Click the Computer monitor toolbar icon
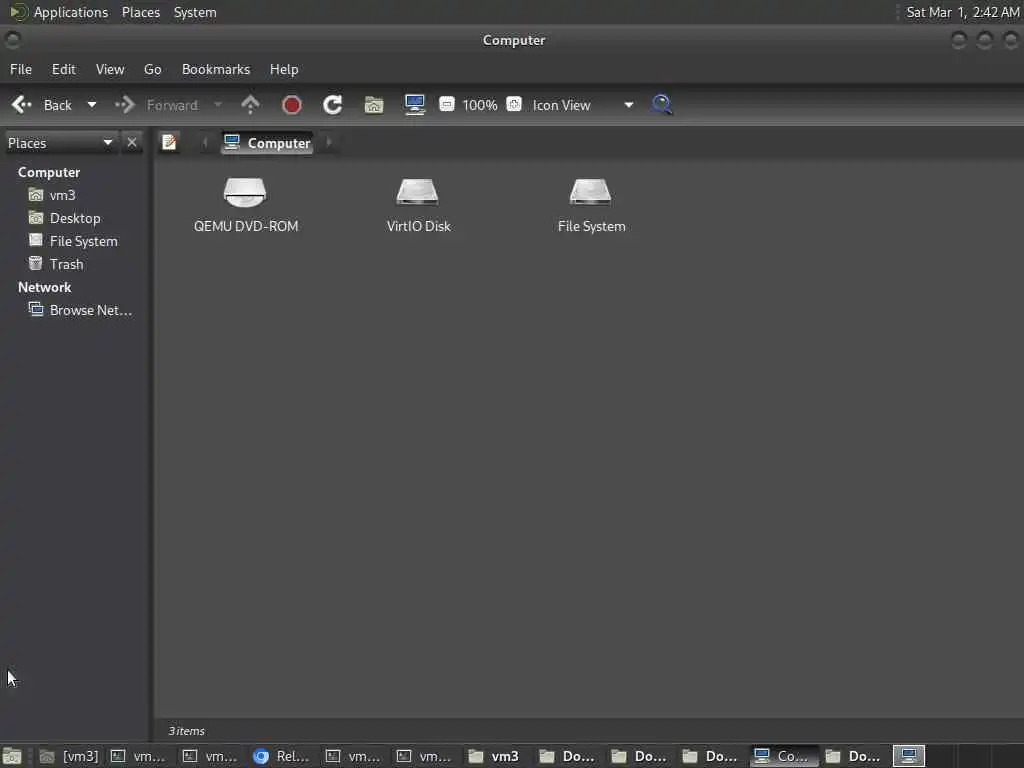The image size is (1024, 768). [415, 104]
